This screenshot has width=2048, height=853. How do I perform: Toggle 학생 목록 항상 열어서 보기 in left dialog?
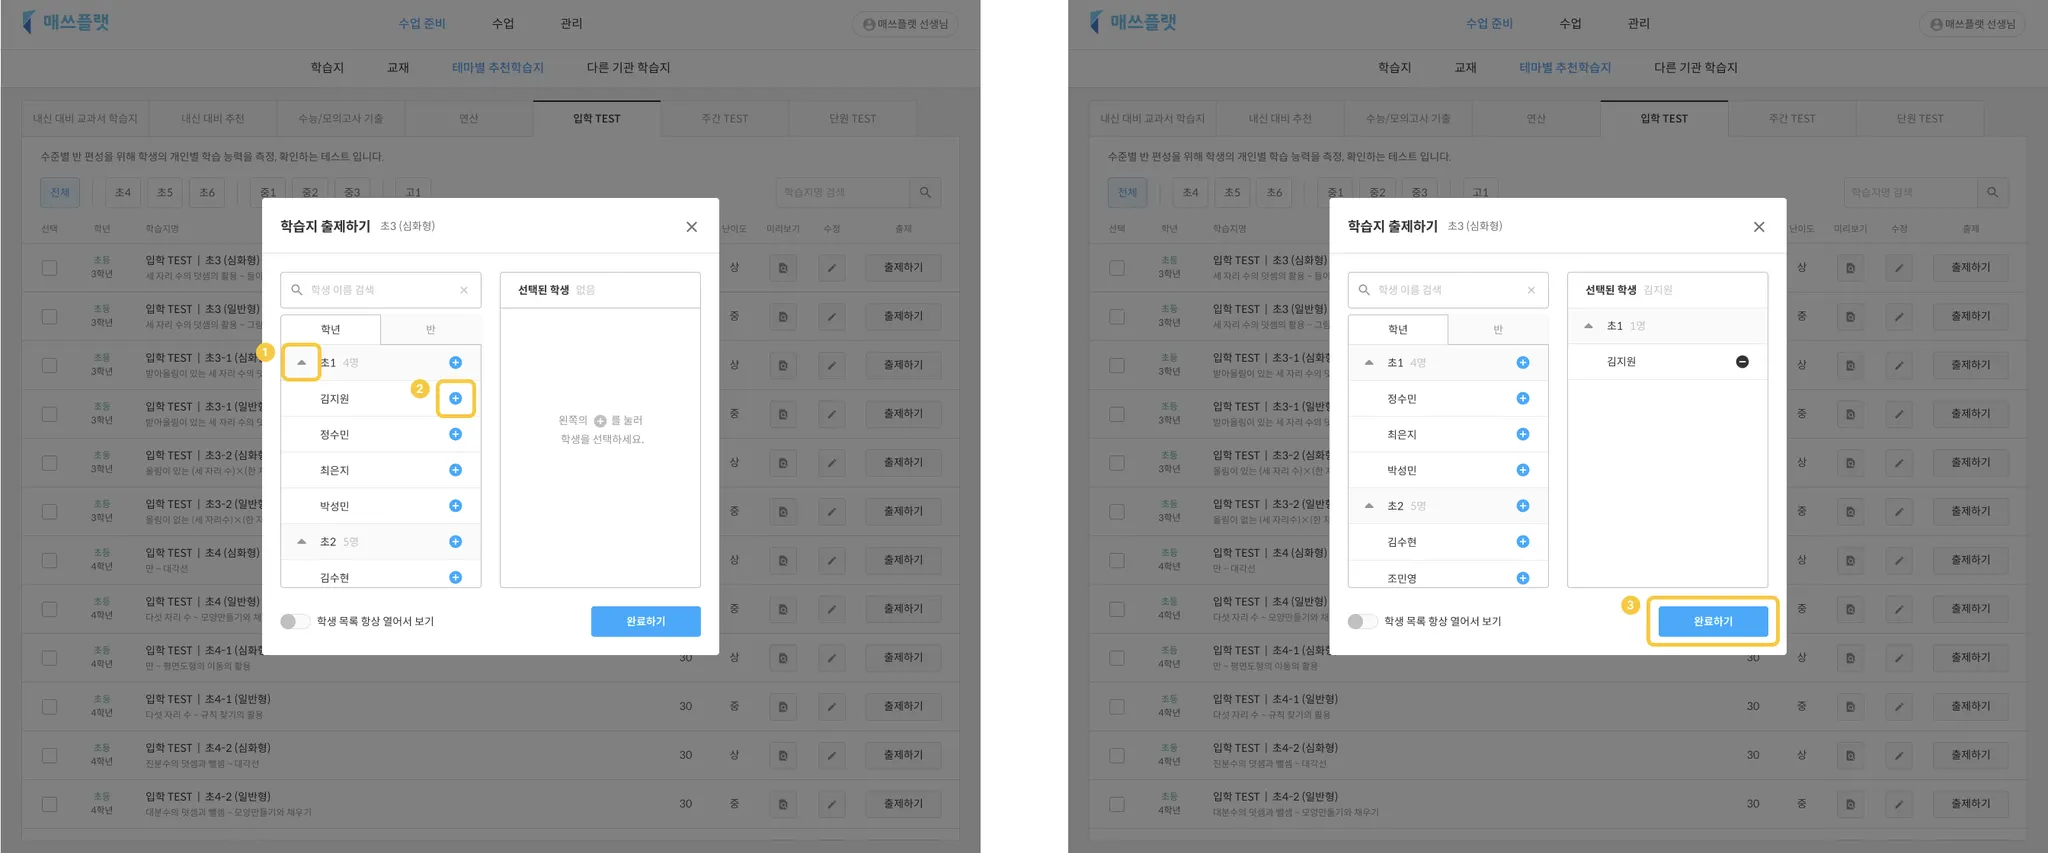coord(294,621)
